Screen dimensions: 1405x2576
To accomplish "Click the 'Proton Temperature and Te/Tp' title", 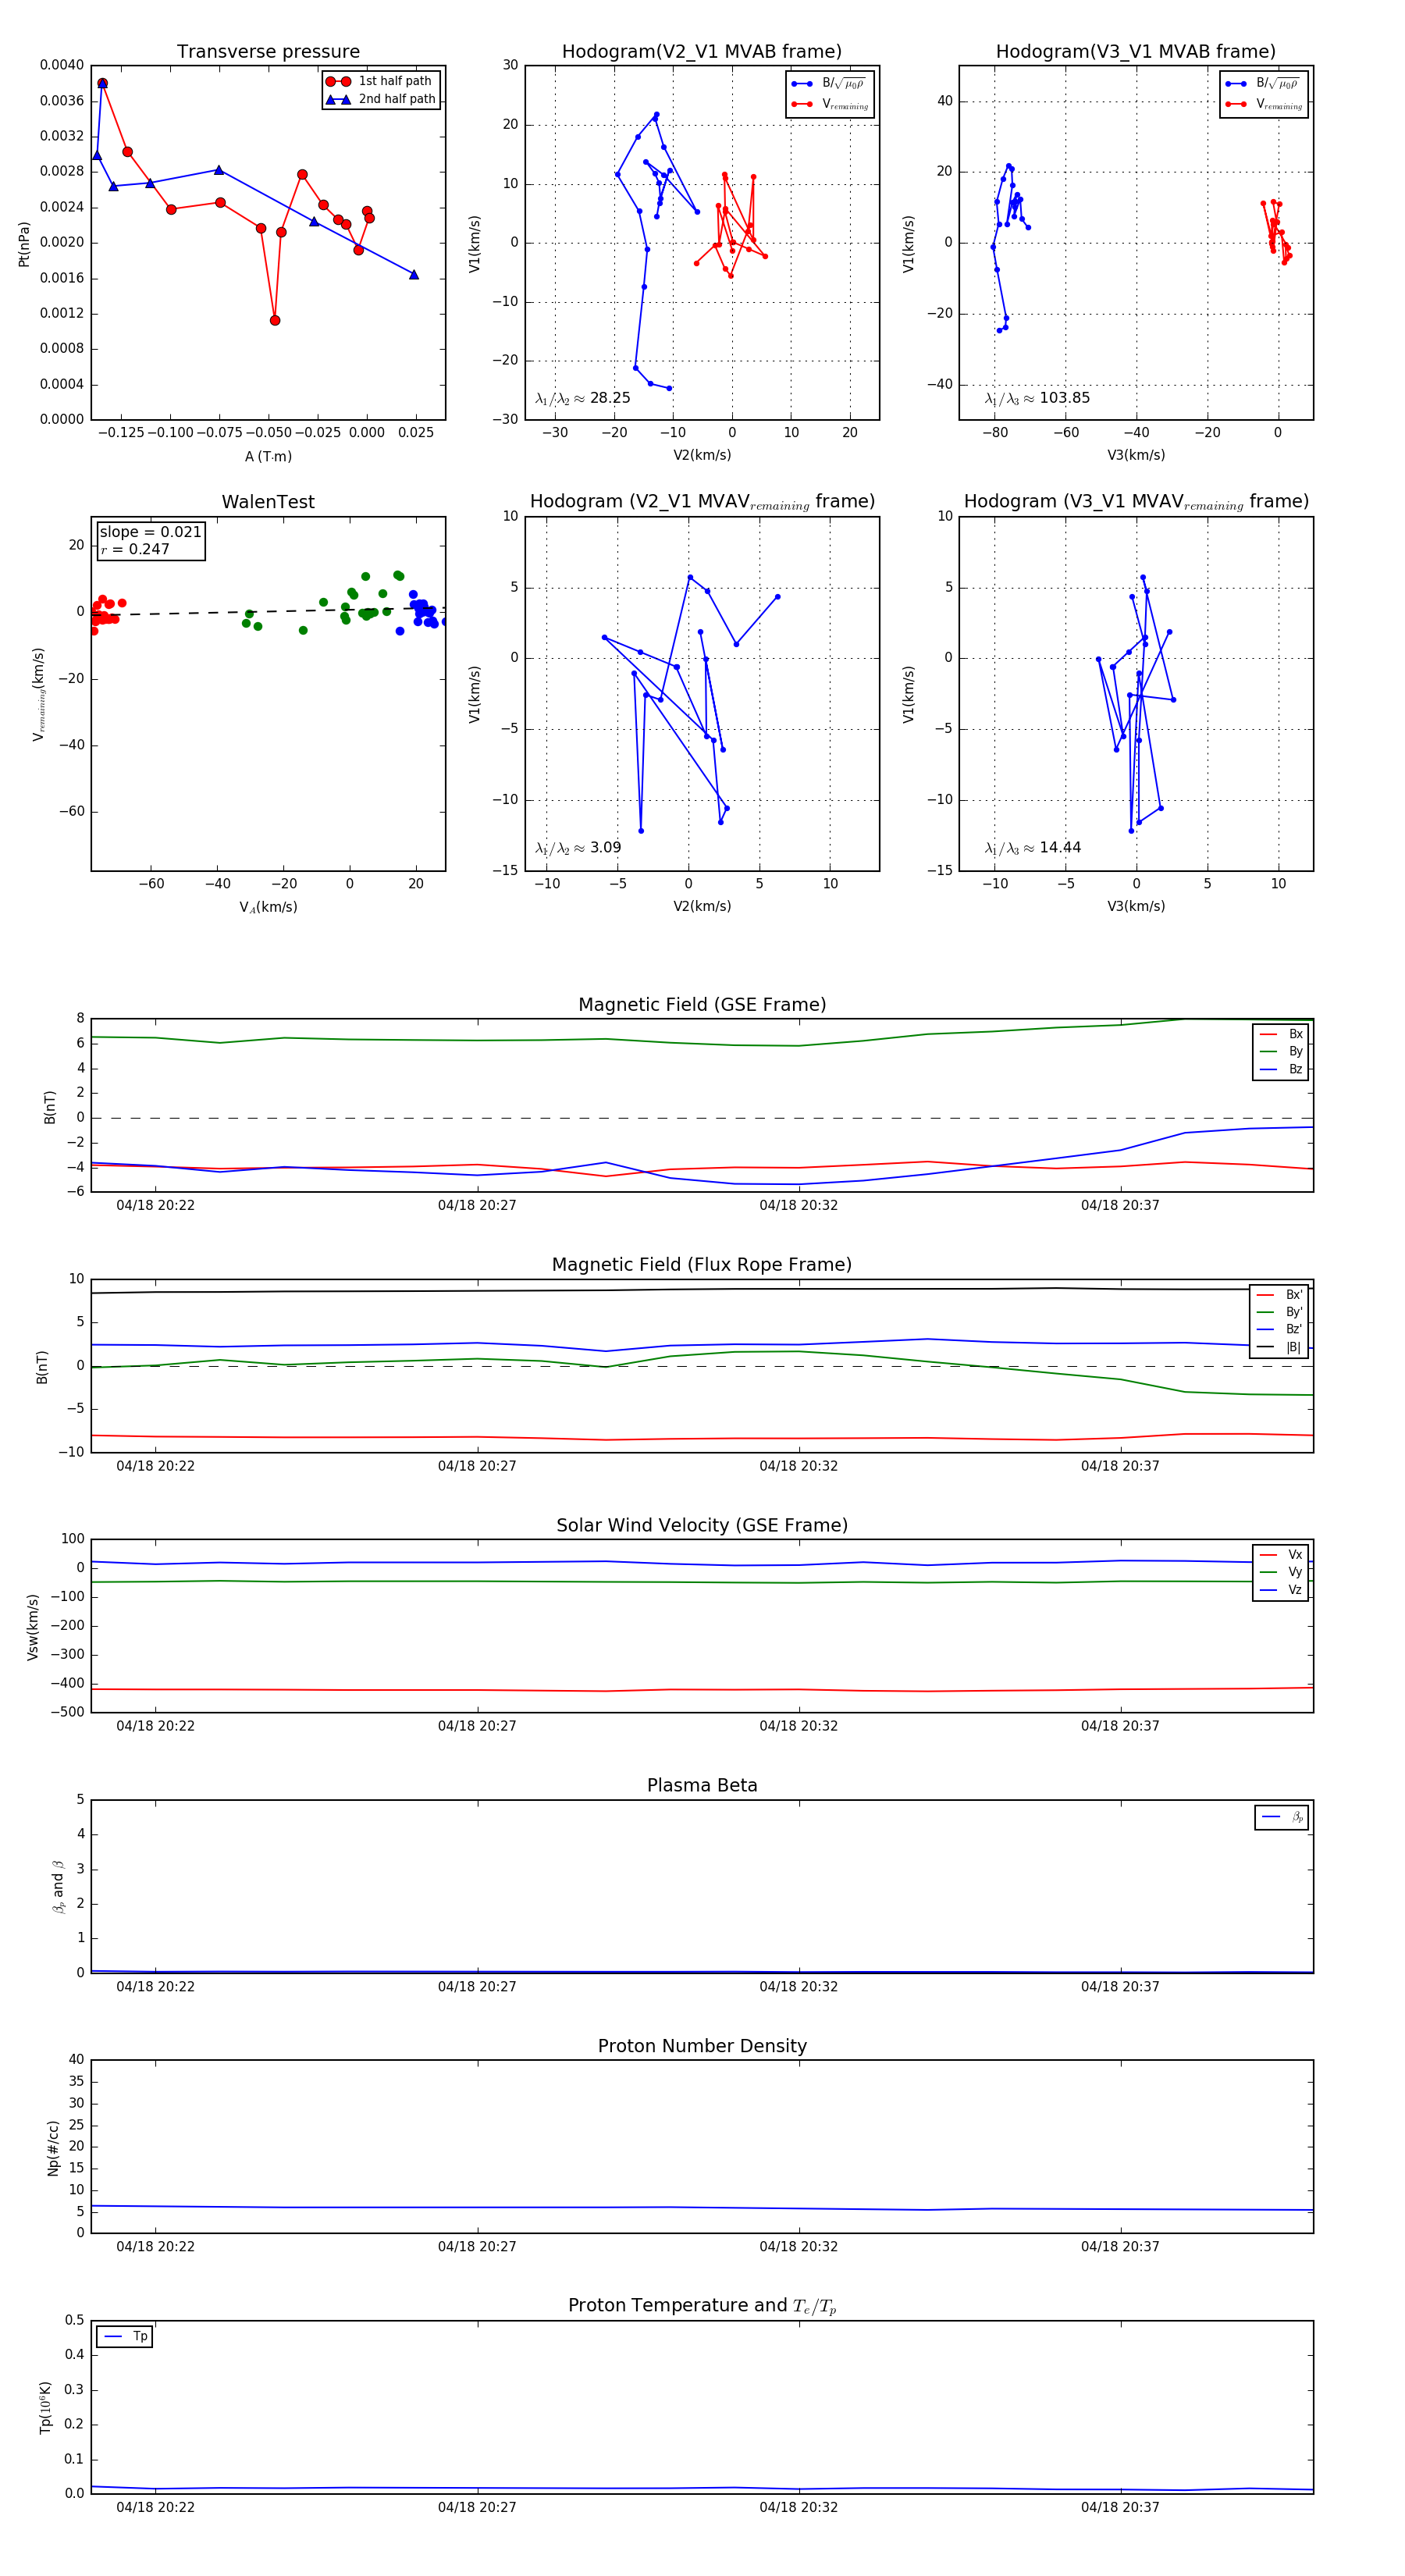I will [x=702, y=2306].
